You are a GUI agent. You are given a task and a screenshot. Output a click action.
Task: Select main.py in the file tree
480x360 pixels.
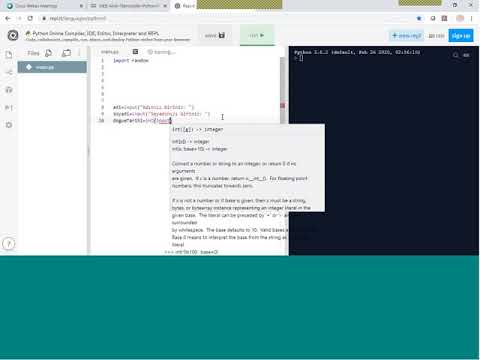[x=52, y=67]
